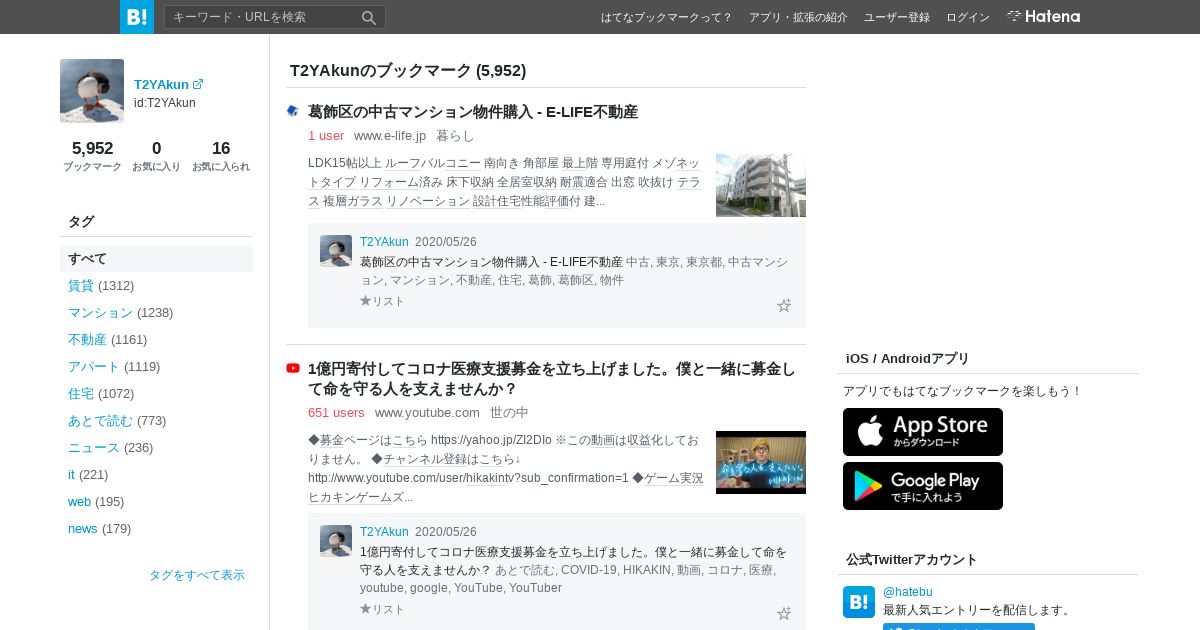
Task: Focus the keyword and URL search field
Action: click(x=262, y=17)
